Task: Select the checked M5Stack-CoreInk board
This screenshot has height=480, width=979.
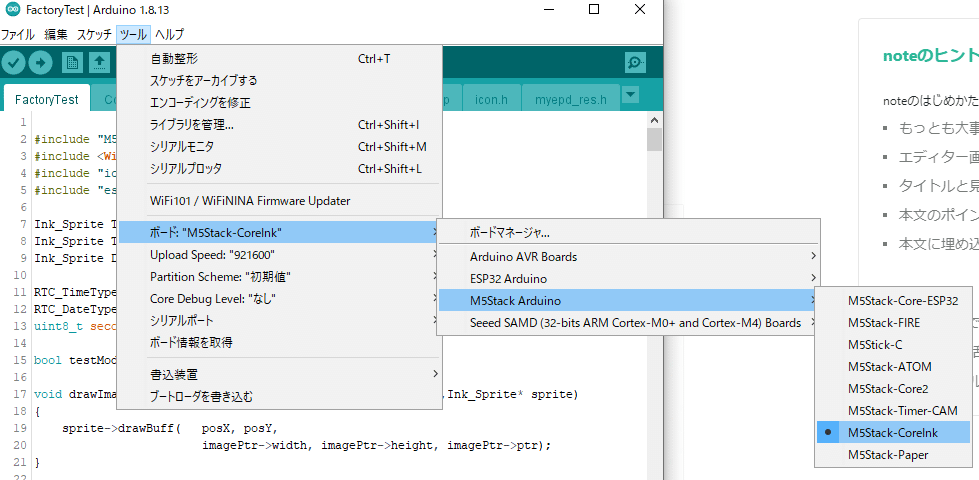Action: click(893, 432)
